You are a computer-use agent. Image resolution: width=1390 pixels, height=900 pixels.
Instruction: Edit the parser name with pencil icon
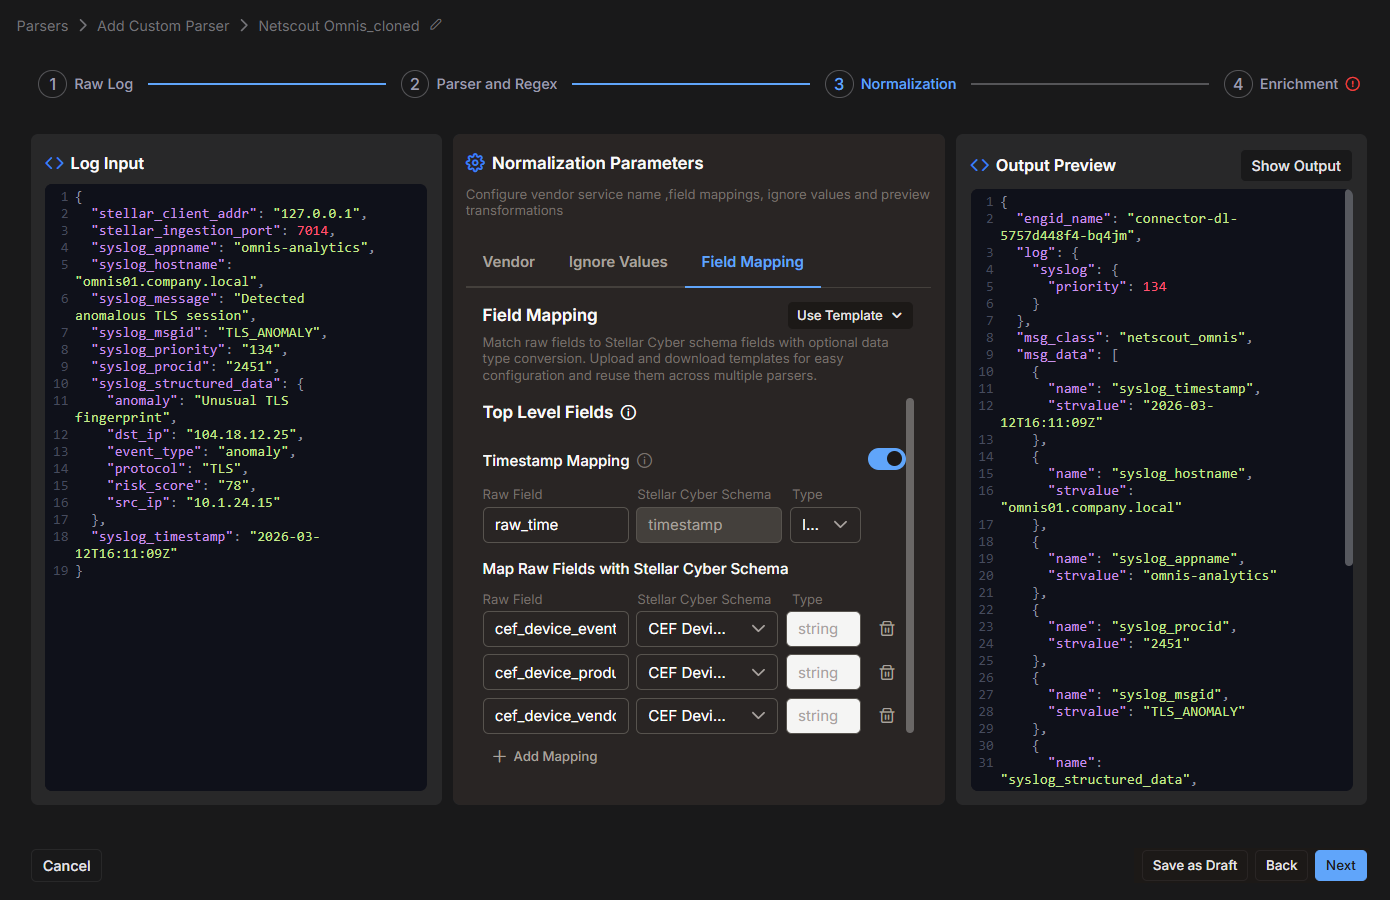point(436,25)
